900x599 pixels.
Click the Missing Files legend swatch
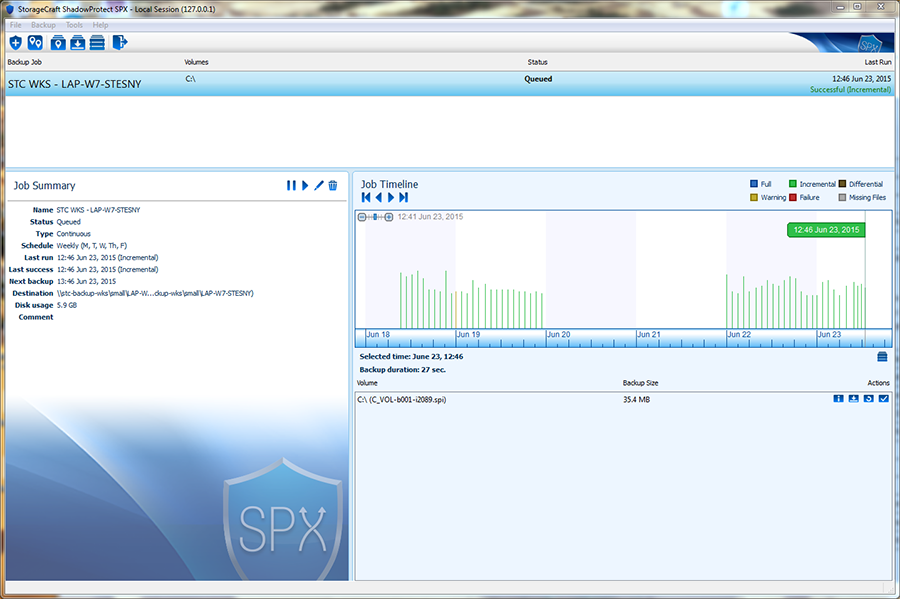(x=842, y=197)
